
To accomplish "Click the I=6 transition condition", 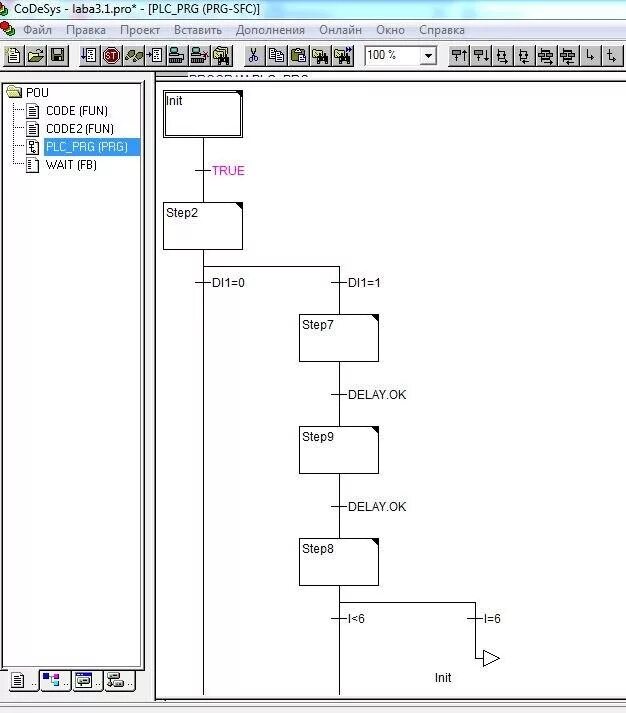I will [x=492, y=619].
